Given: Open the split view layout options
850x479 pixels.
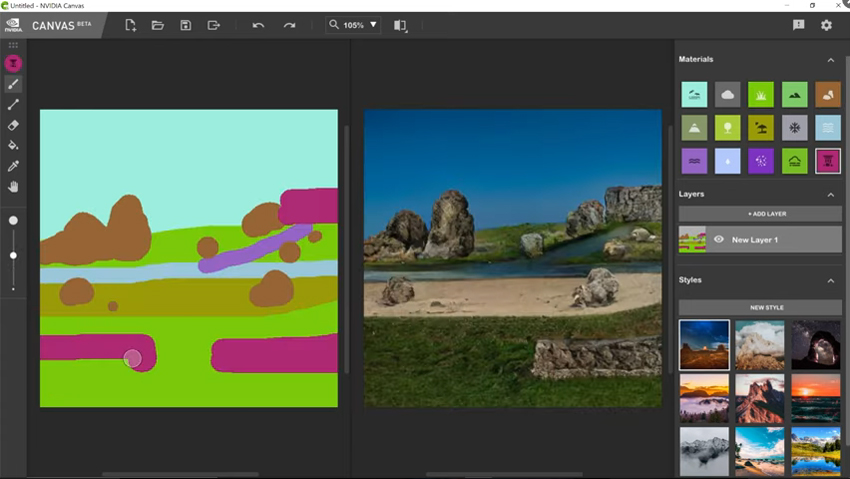Looking at the screenshot, I should point(401,25).
